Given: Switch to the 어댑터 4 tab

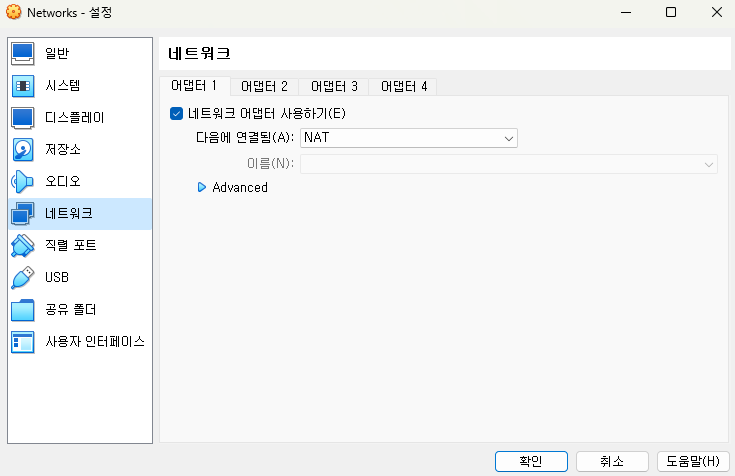Looking at the screenshot, I should [x=404, y=86].
